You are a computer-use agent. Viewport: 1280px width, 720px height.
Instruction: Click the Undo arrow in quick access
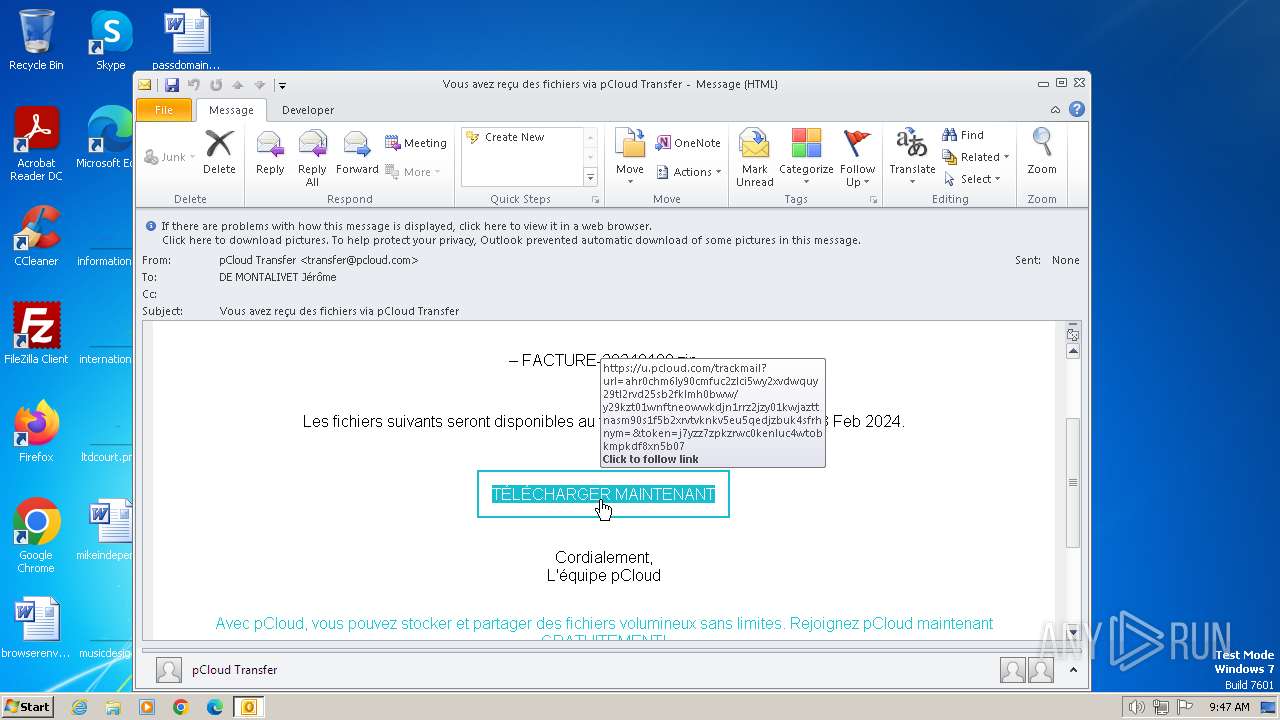(194, 85)
